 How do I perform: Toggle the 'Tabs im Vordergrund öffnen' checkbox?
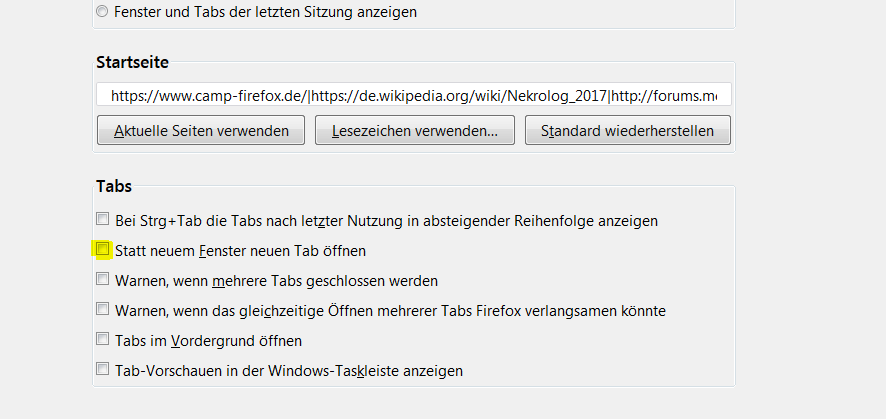tap(102, 340)
